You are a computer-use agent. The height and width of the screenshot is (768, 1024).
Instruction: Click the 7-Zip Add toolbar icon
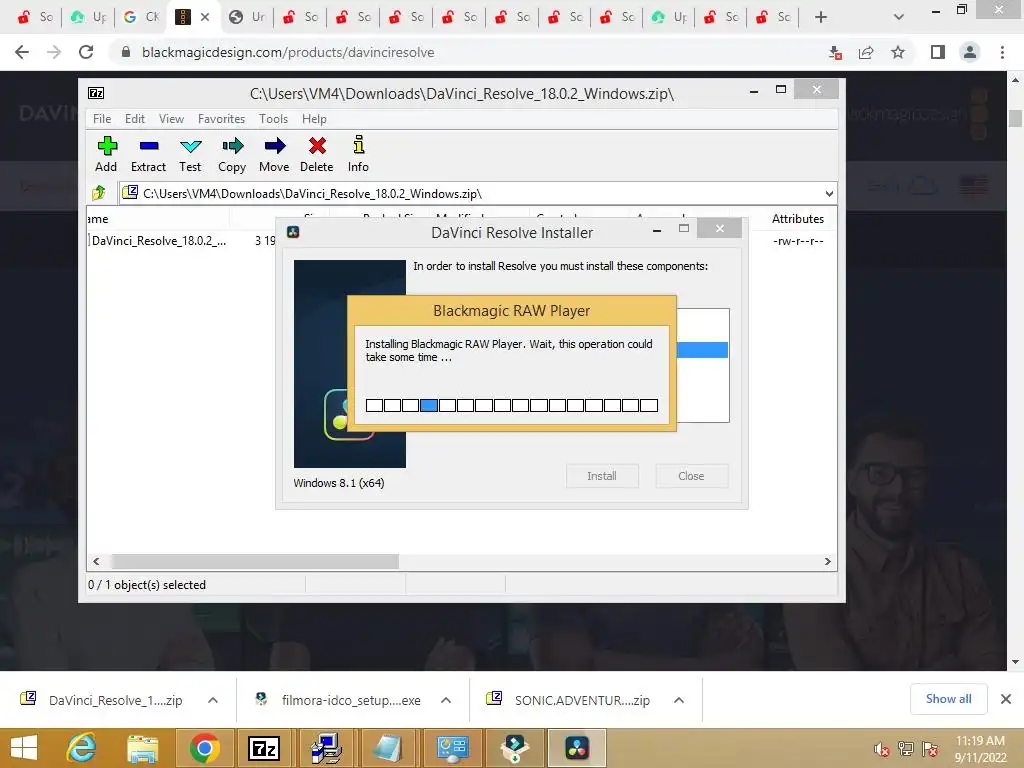click(106, 155)
